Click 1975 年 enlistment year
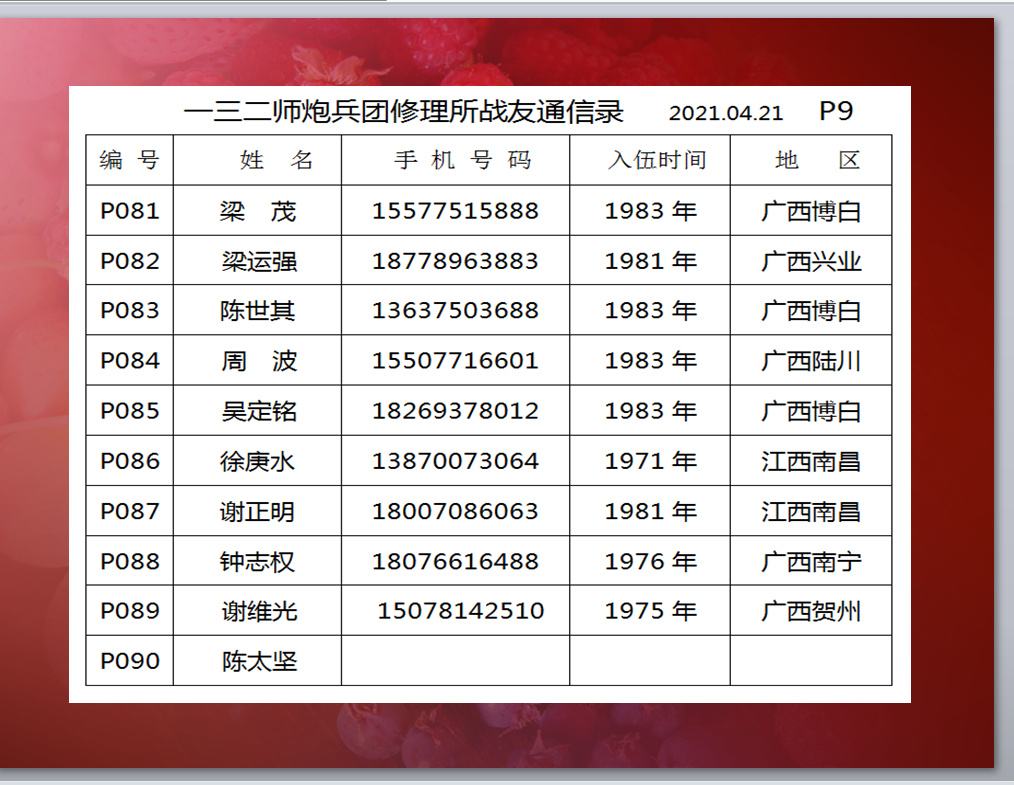The image size is (1014, 785). coord(651,611)
